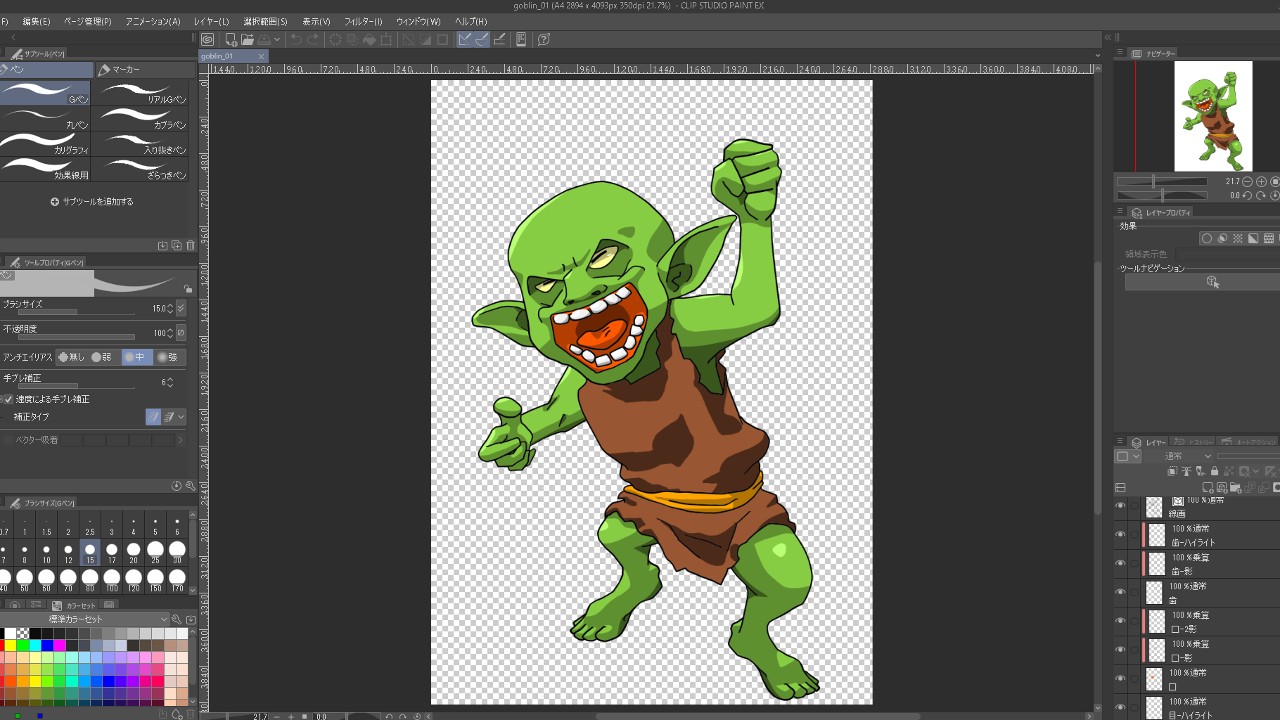Hide the 歯-ハイライト layer
This screenshot has width=1280, height=720.
click(1120, 535)
